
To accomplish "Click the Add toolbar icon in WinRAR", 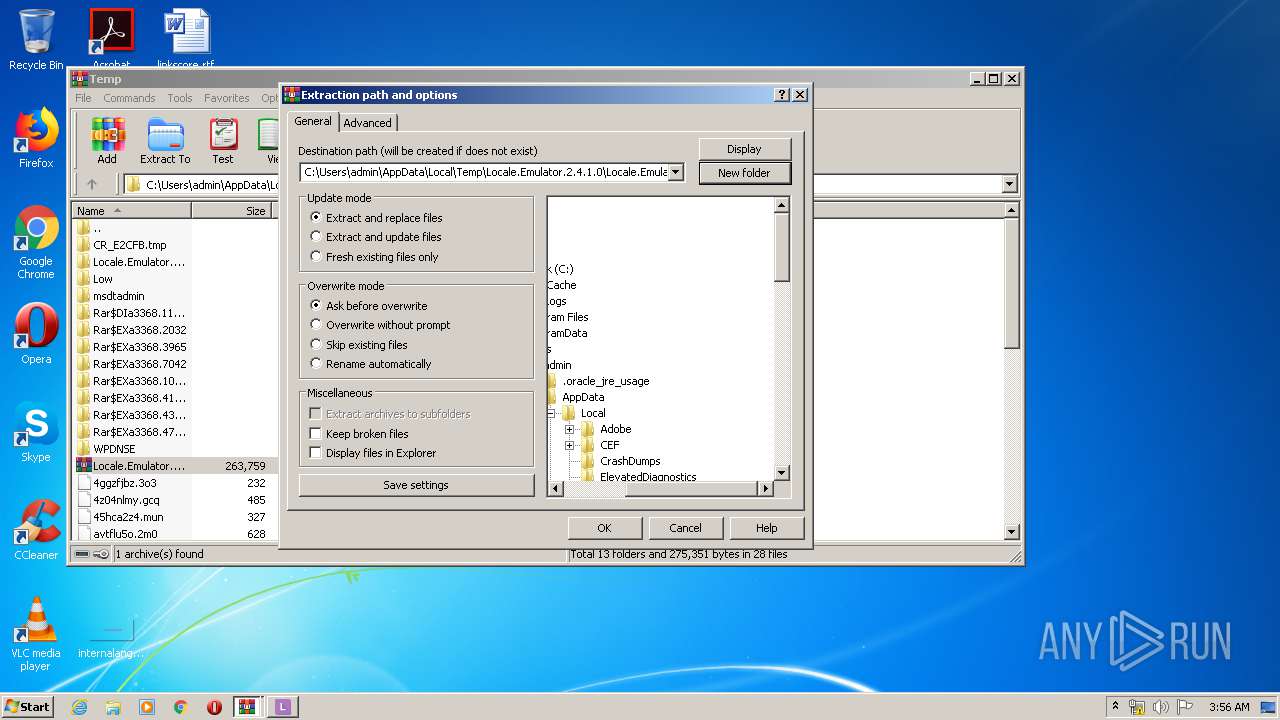I will [107, 141].
